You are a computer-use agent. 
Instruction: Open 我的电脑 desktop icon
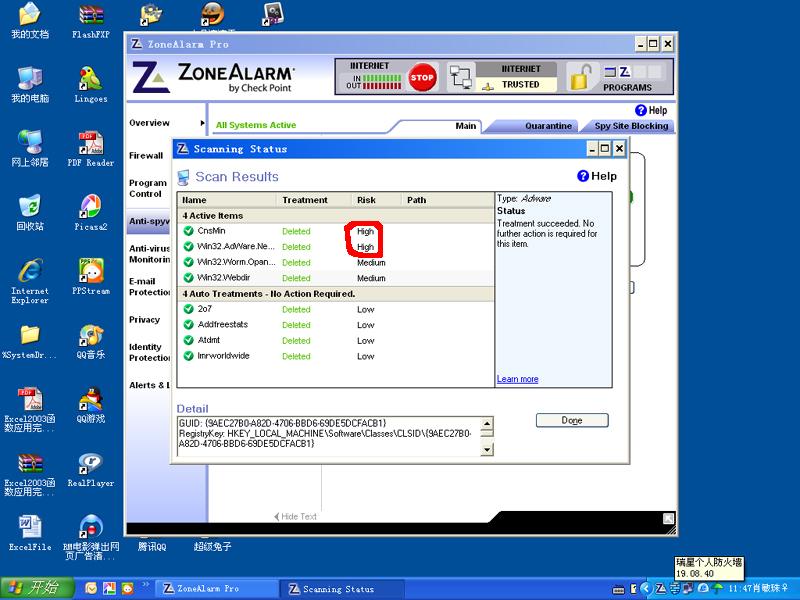[30, 84]
